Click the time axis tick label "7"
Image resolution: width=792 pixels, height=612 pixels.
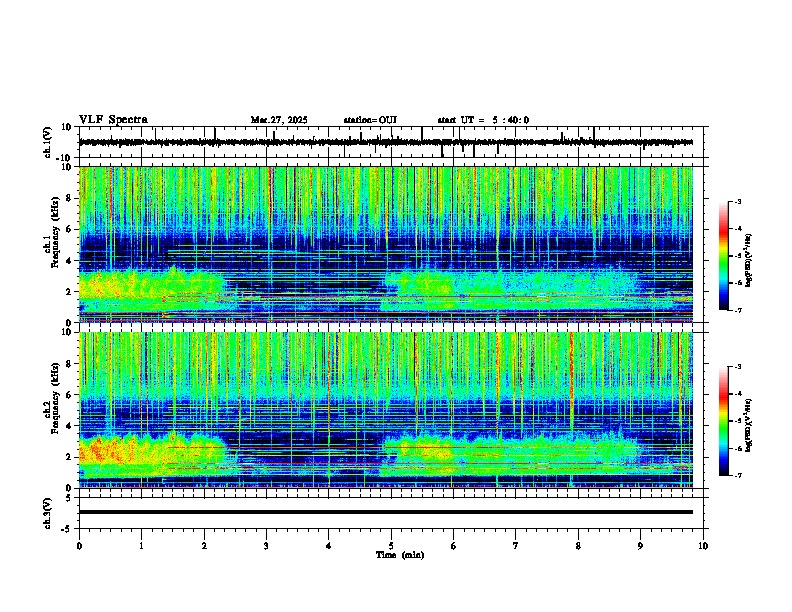tap(516, 546)
